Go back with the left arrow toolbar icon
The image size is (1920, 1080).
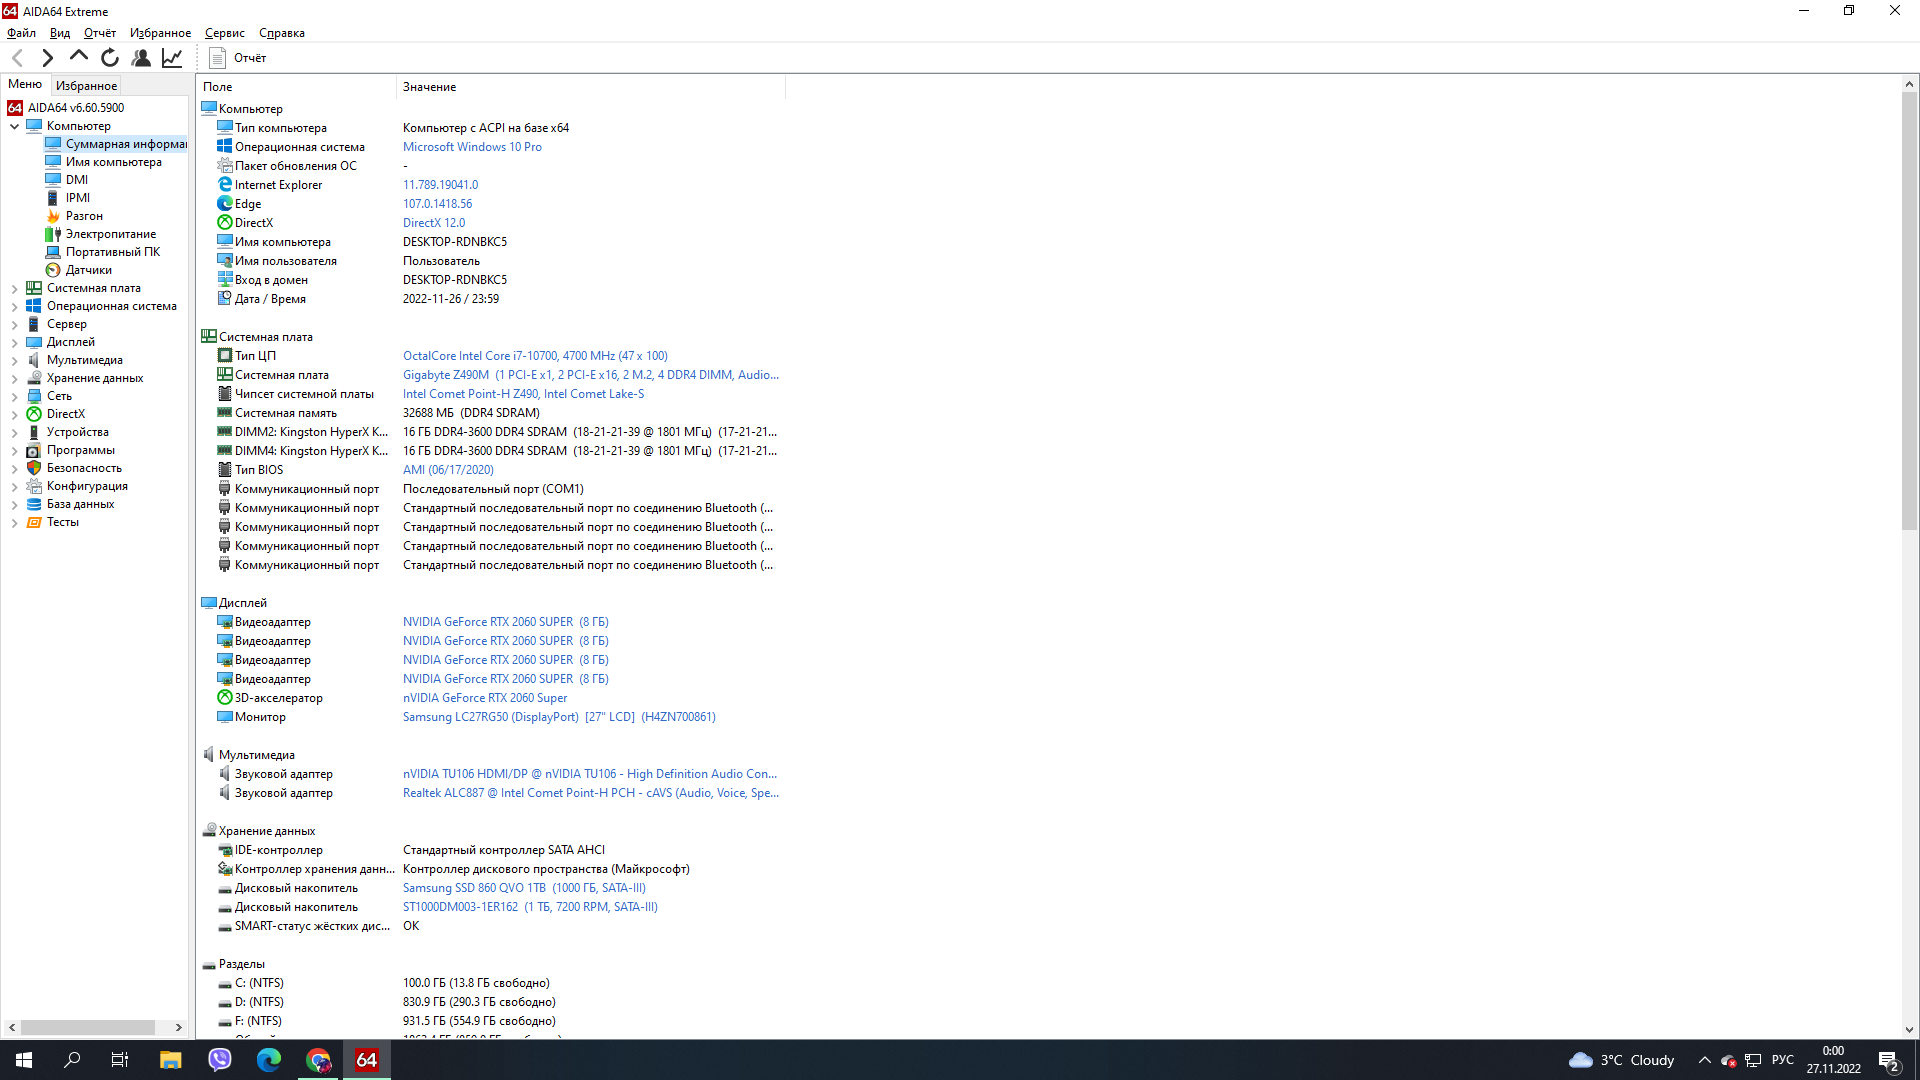(x=17, y=58)
